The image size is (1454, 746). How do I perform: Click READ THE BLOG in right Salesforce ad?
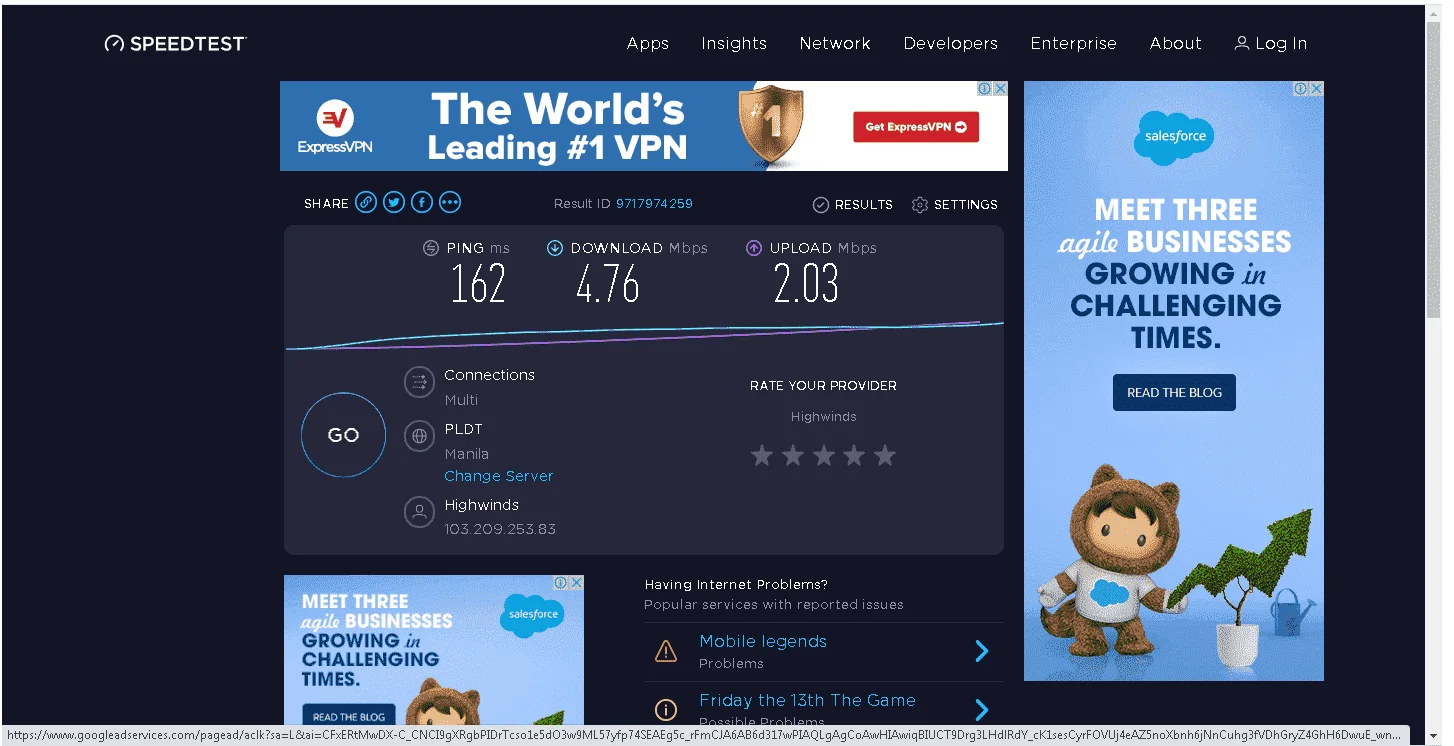tap(1174, 392)
